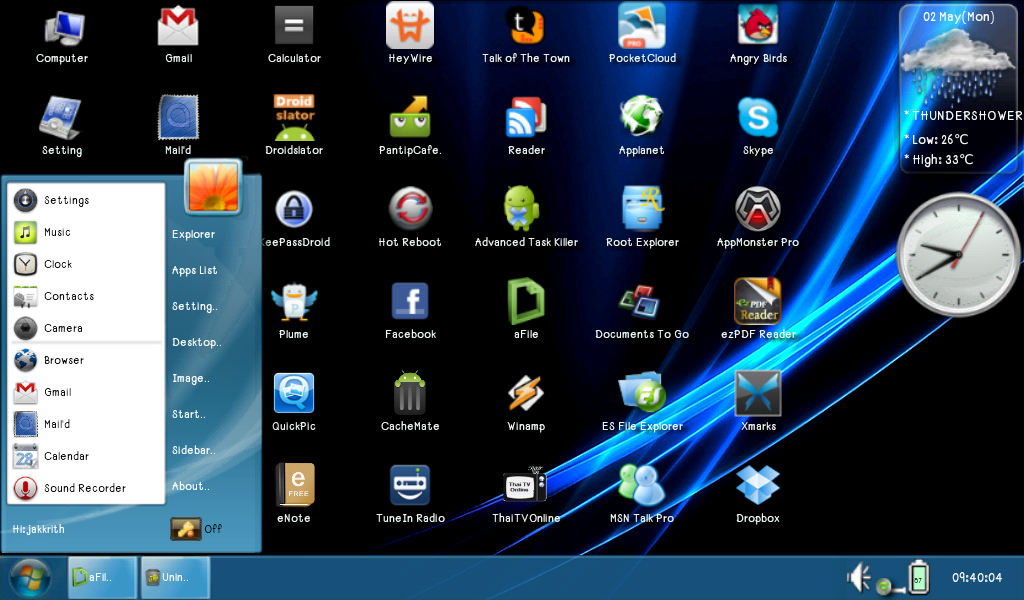
Task: Launch Sound Recorder from start menu
Action: (x=86, y=488)
